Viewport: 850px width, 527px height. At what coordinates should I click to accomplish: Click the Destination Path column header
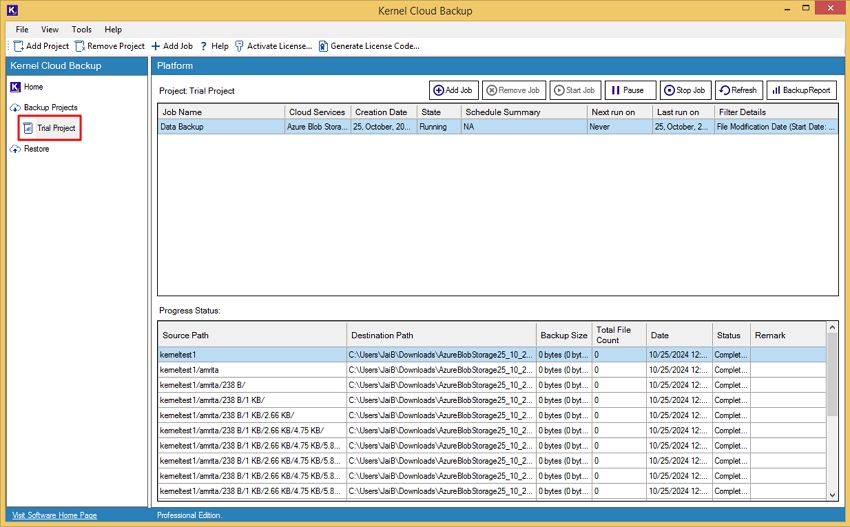click(x=441, y=335)
